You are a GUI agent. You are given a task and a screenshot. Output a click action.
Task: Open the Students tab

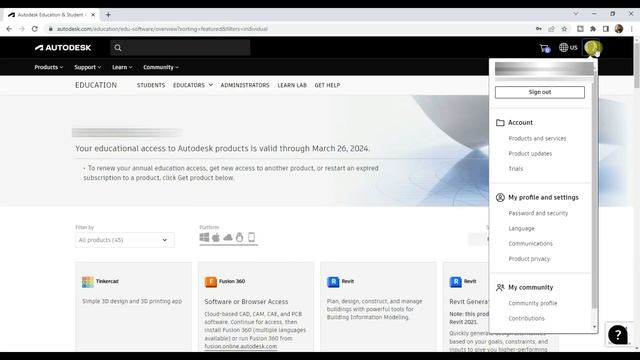tap(151, 85)
